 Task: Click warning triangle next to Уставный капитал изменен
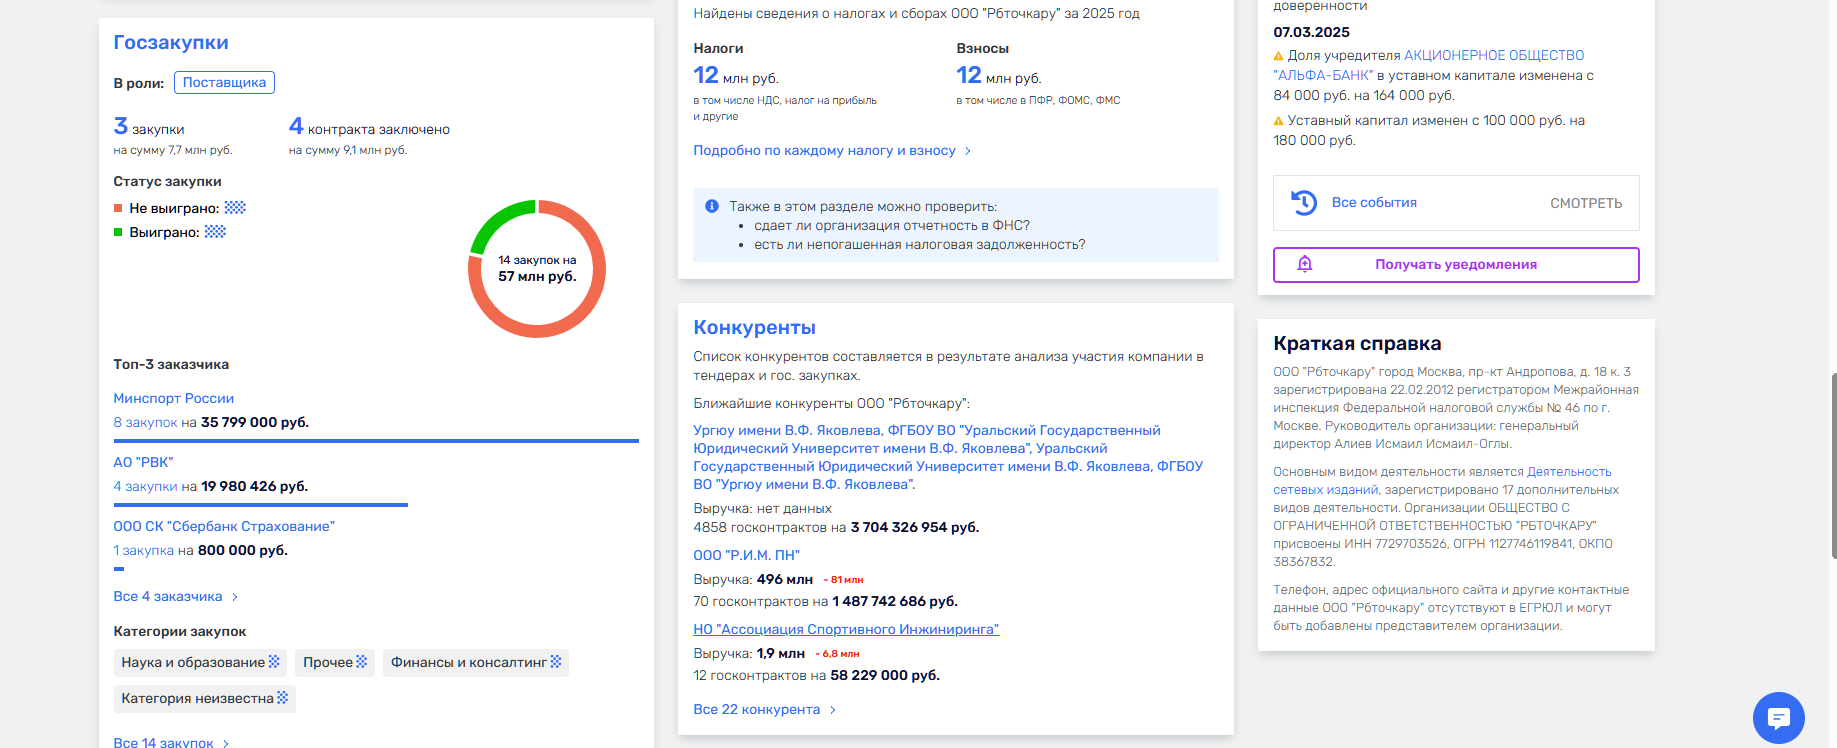pyautogui.click(x=1278, y=121)
